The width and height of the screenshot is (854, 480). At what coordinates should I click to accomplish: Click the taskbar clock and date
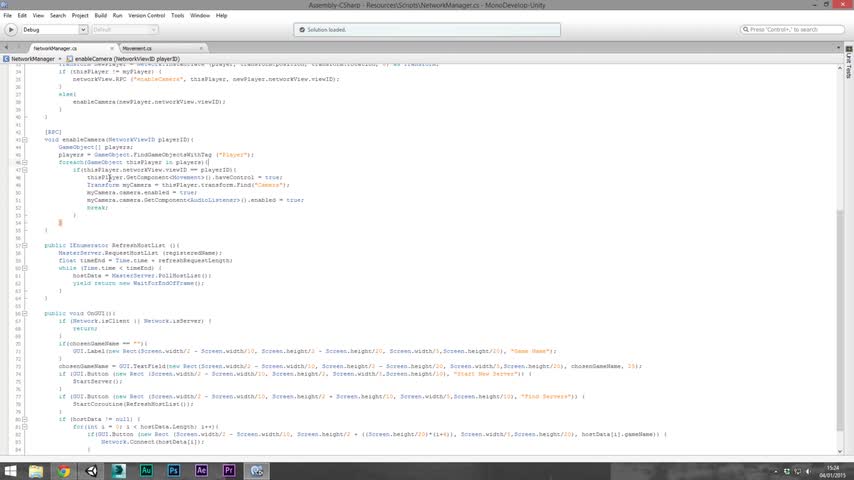(x=833, y=471)
